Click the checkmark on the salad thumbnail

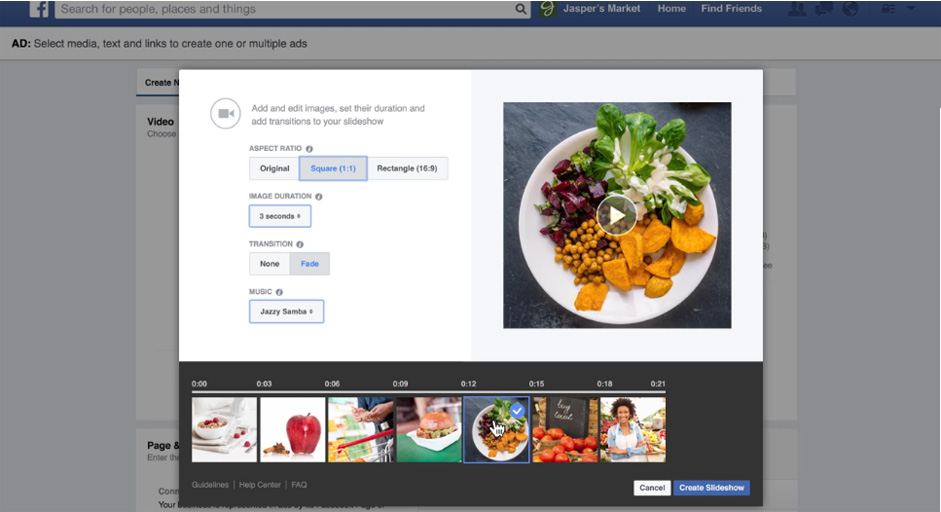point(517,411)
